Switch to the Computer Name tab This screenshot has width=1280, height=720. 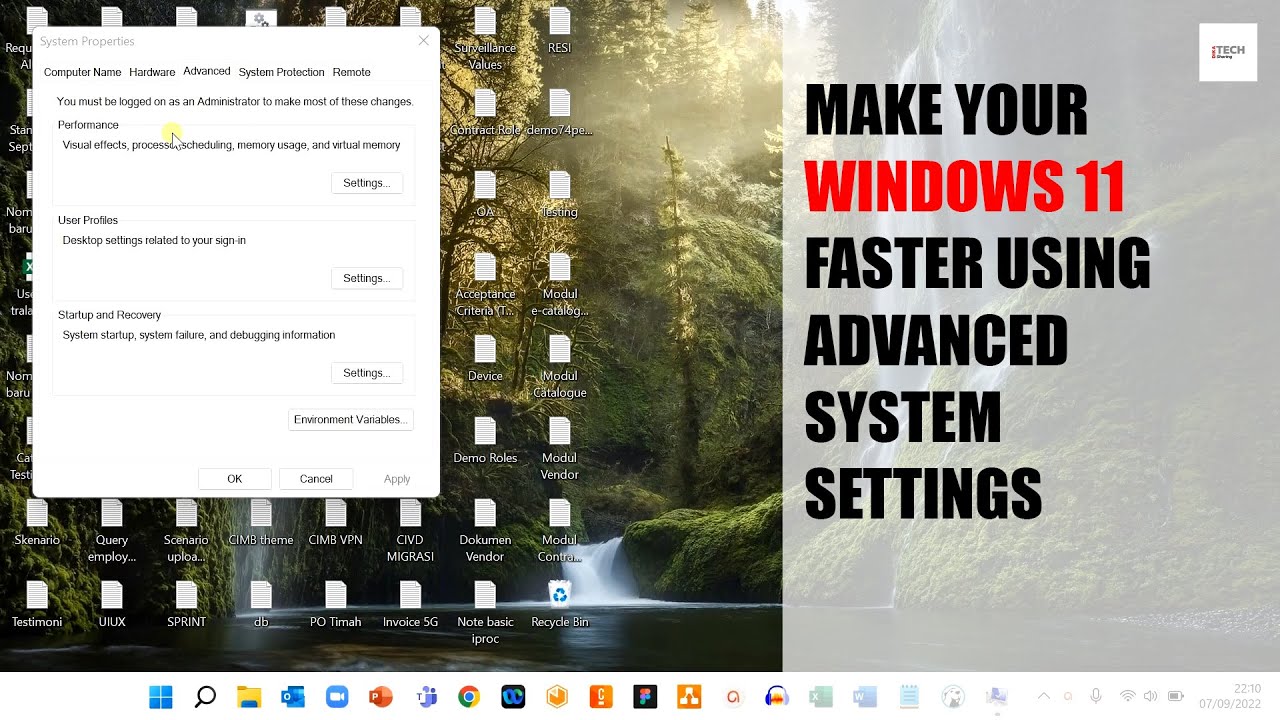82,72
